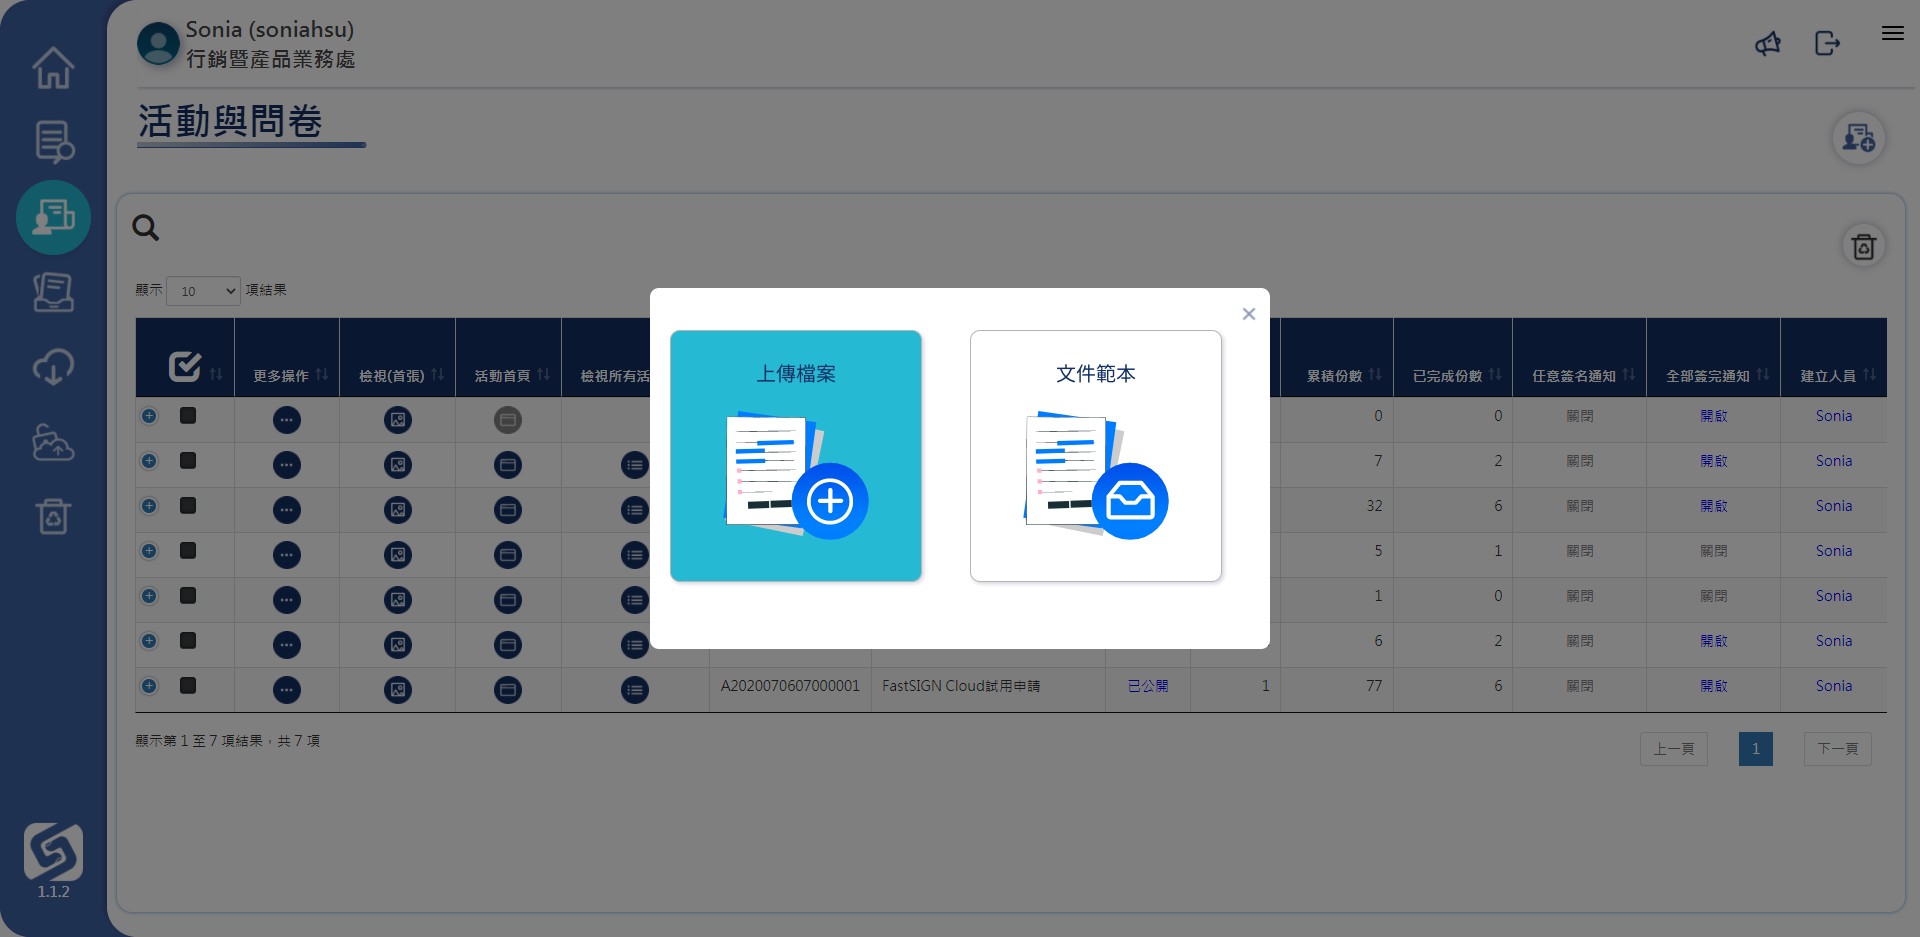Expand the third table row details
This screenshot has width=1920, height=937.
click(x=149, y=506)
